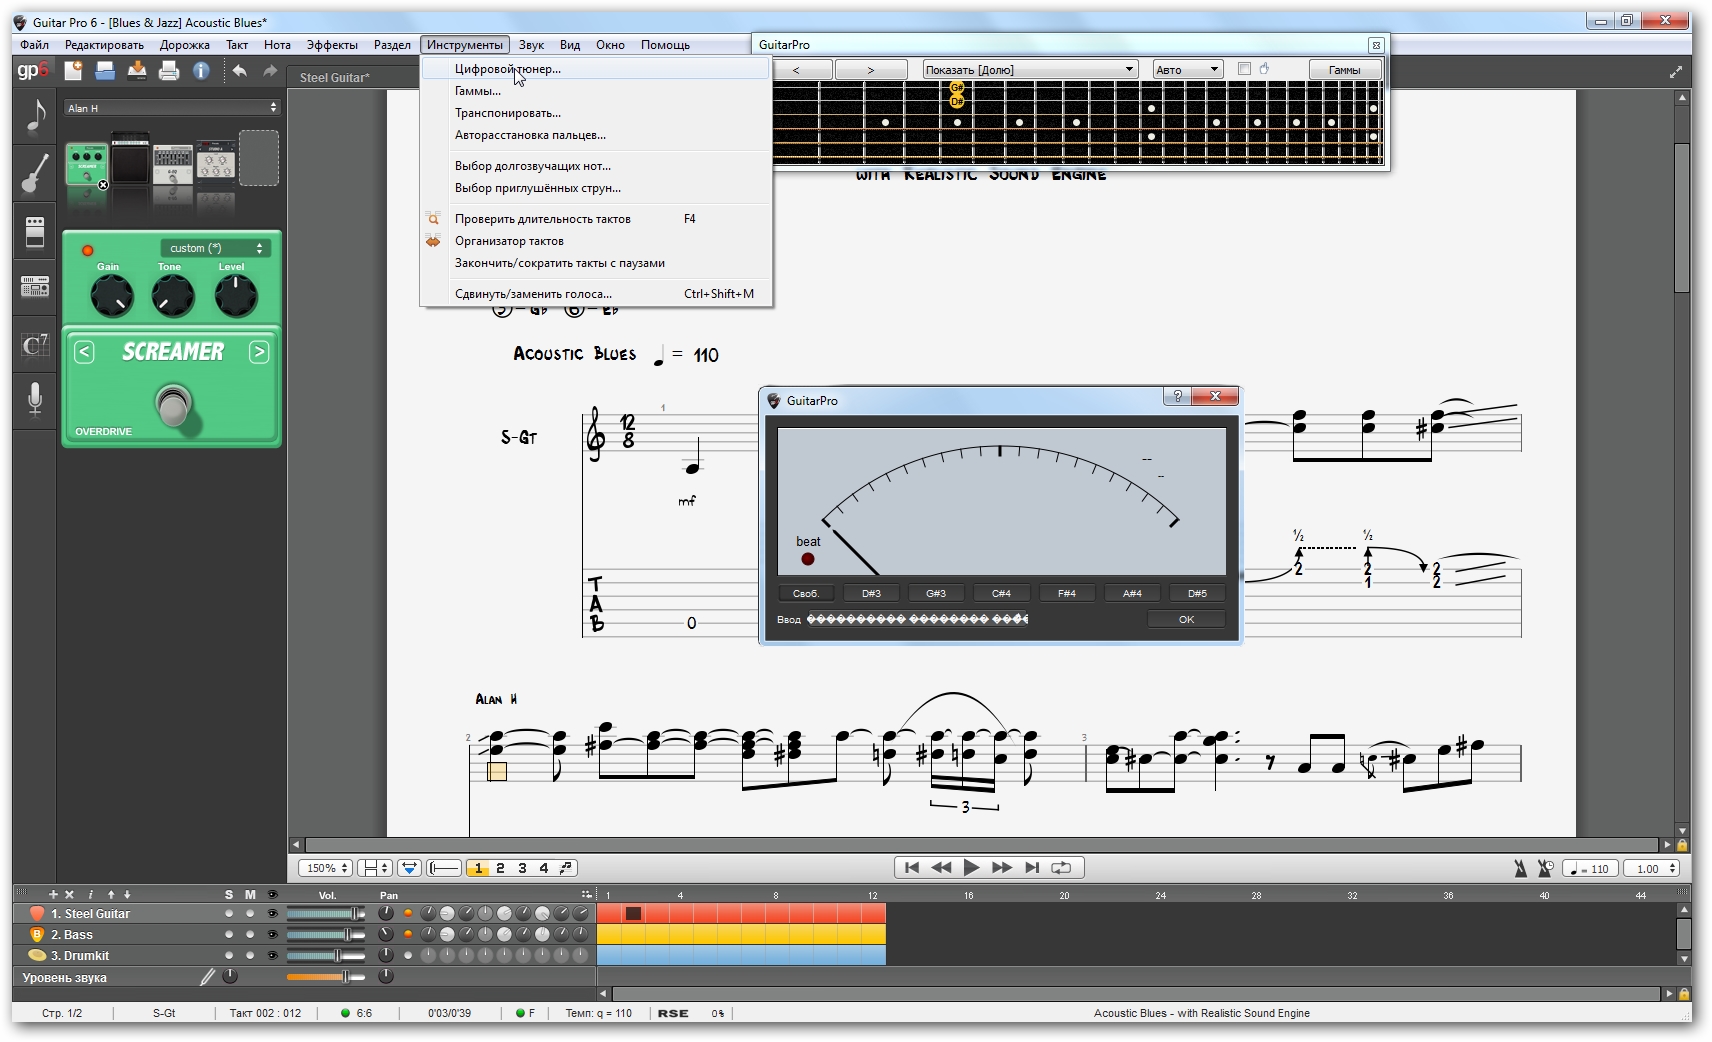Open score information blue icon

pyautogui.click(x=201, y=70)
